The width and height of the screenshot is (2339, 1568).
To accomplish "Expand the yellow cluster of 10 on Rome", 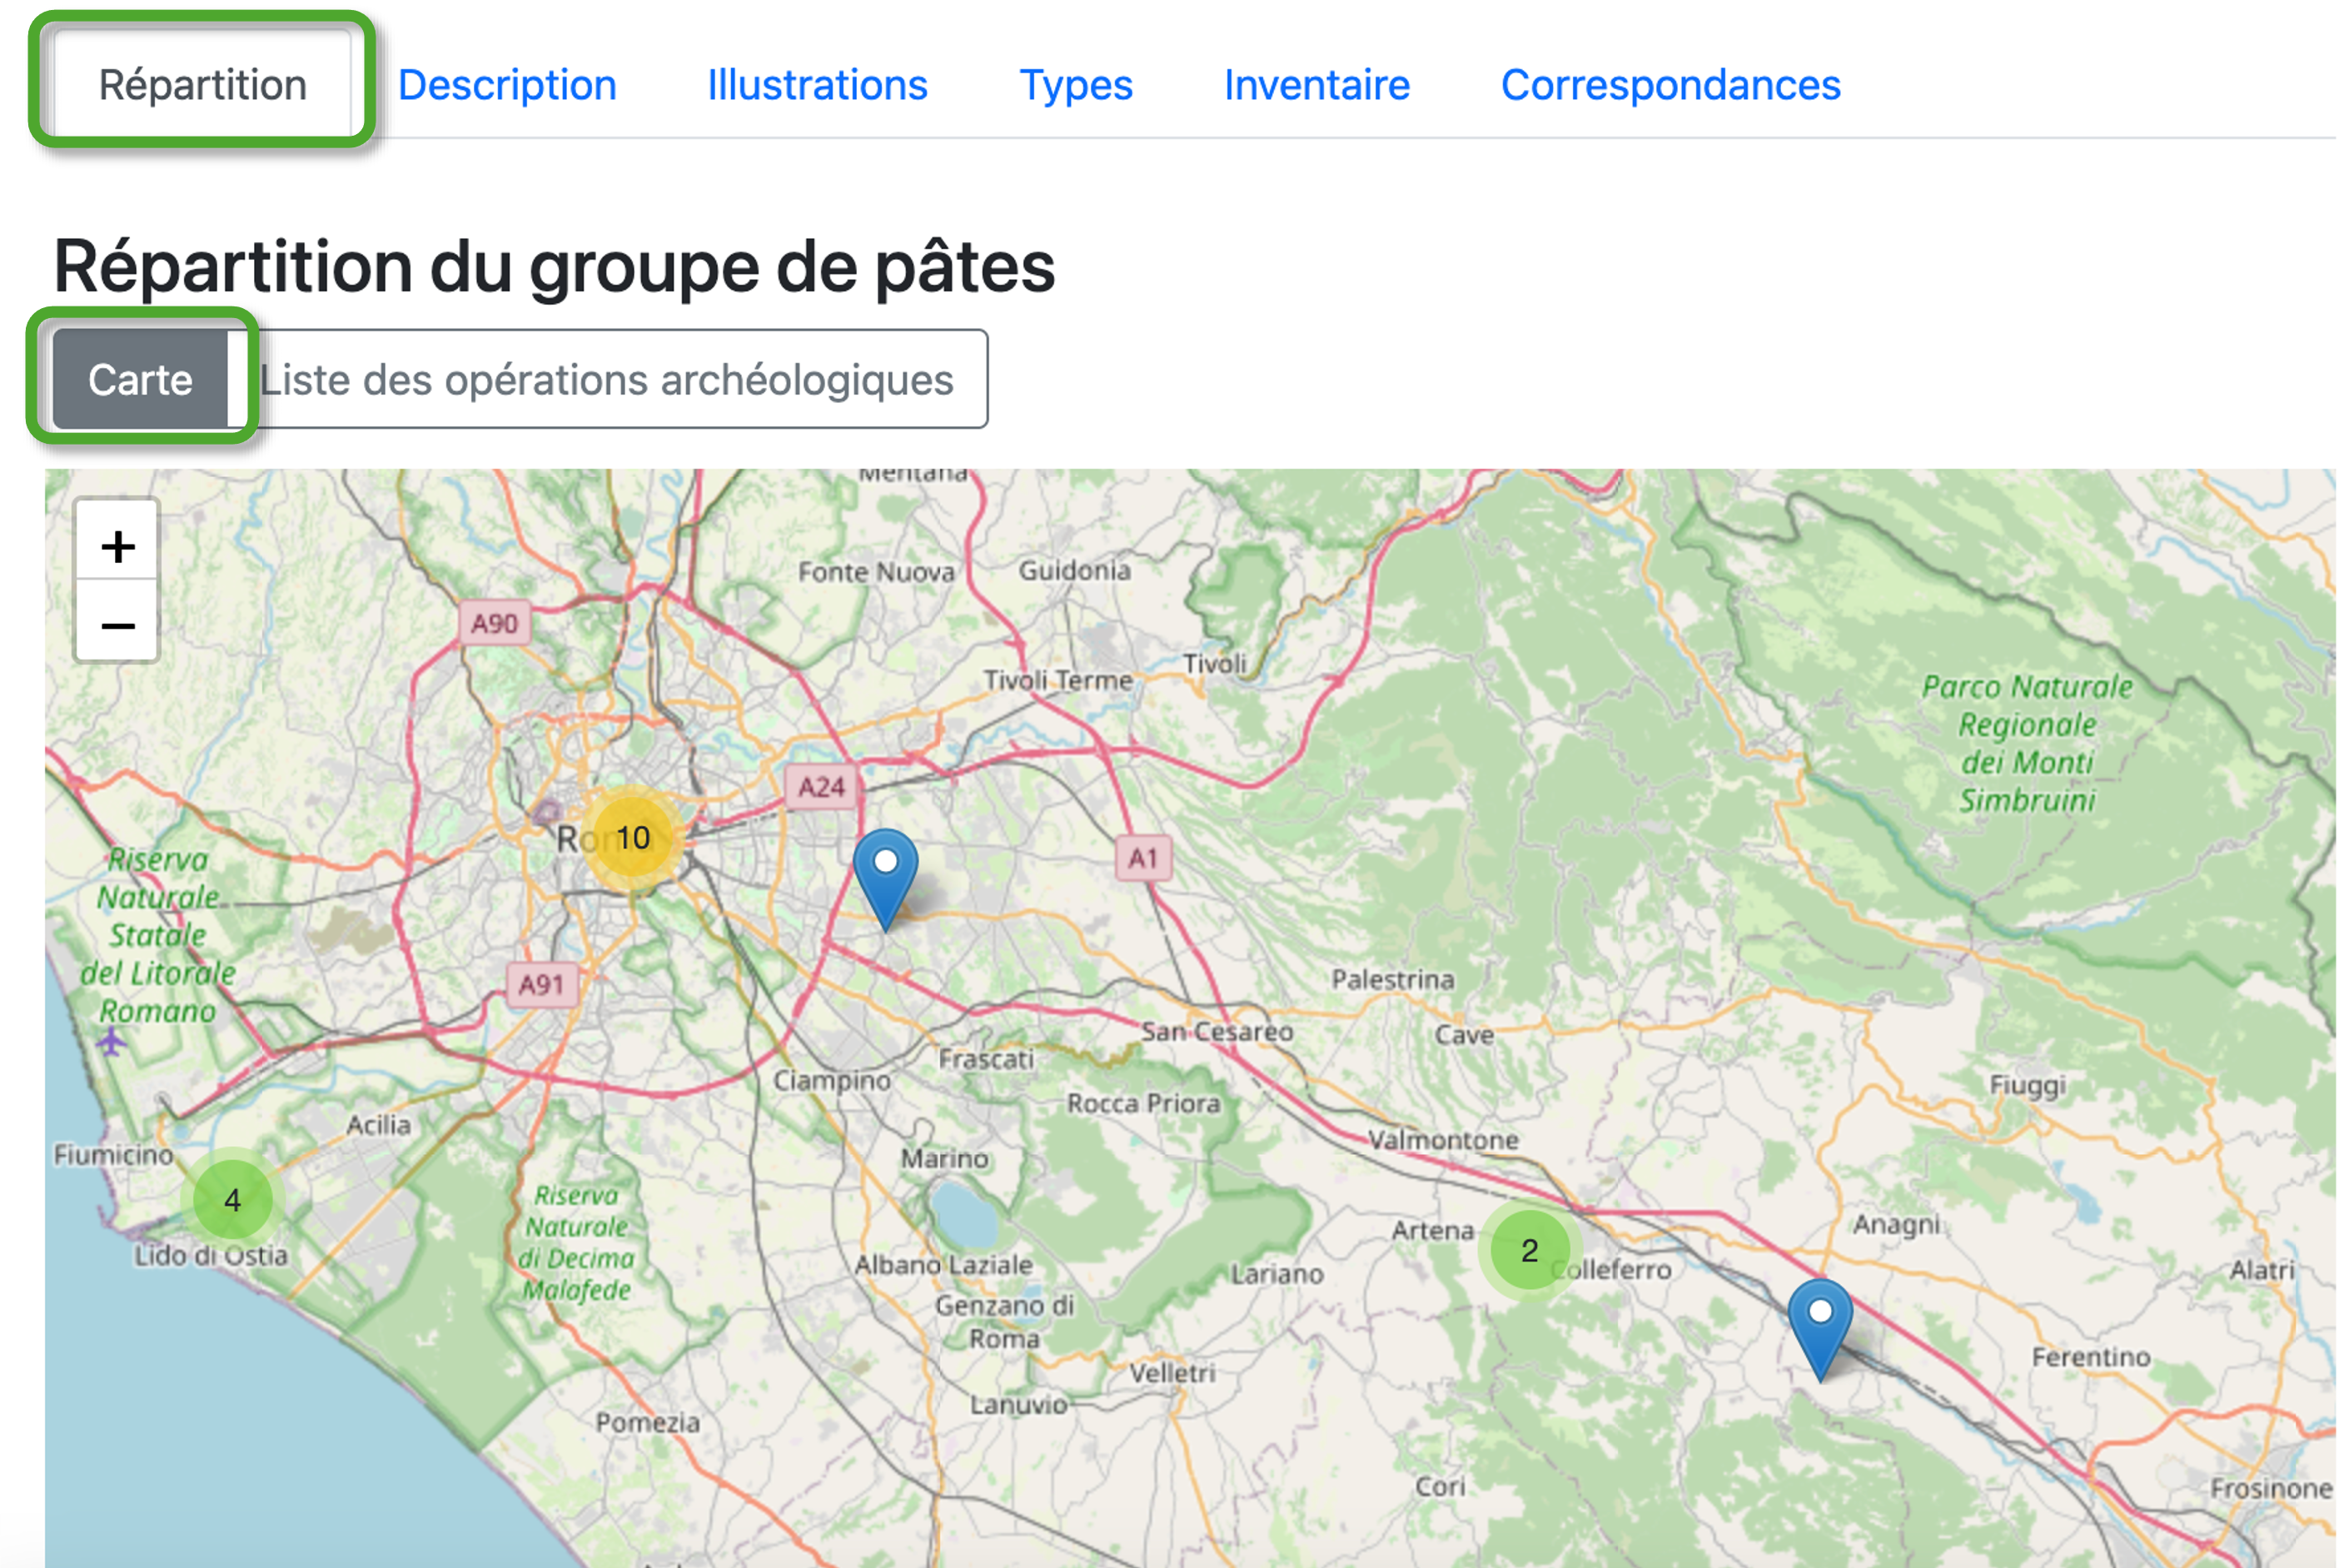I will coord(632,838).
